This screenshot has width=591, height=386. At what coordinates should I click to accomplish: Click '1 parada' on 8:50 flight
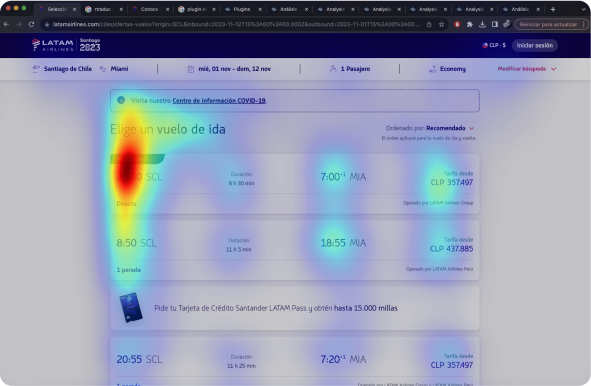129,270
